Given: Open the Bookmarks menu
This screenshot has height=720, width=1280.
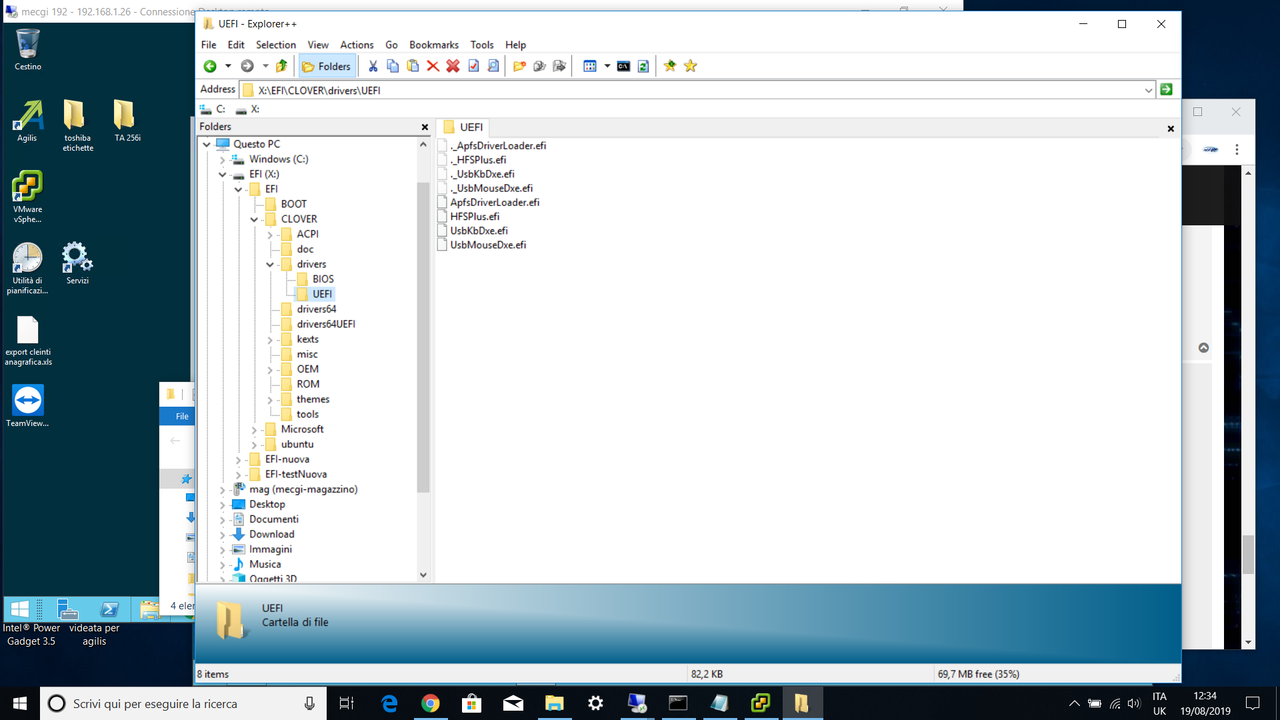Looking at the screenshot, I should [x=434, y=45].
